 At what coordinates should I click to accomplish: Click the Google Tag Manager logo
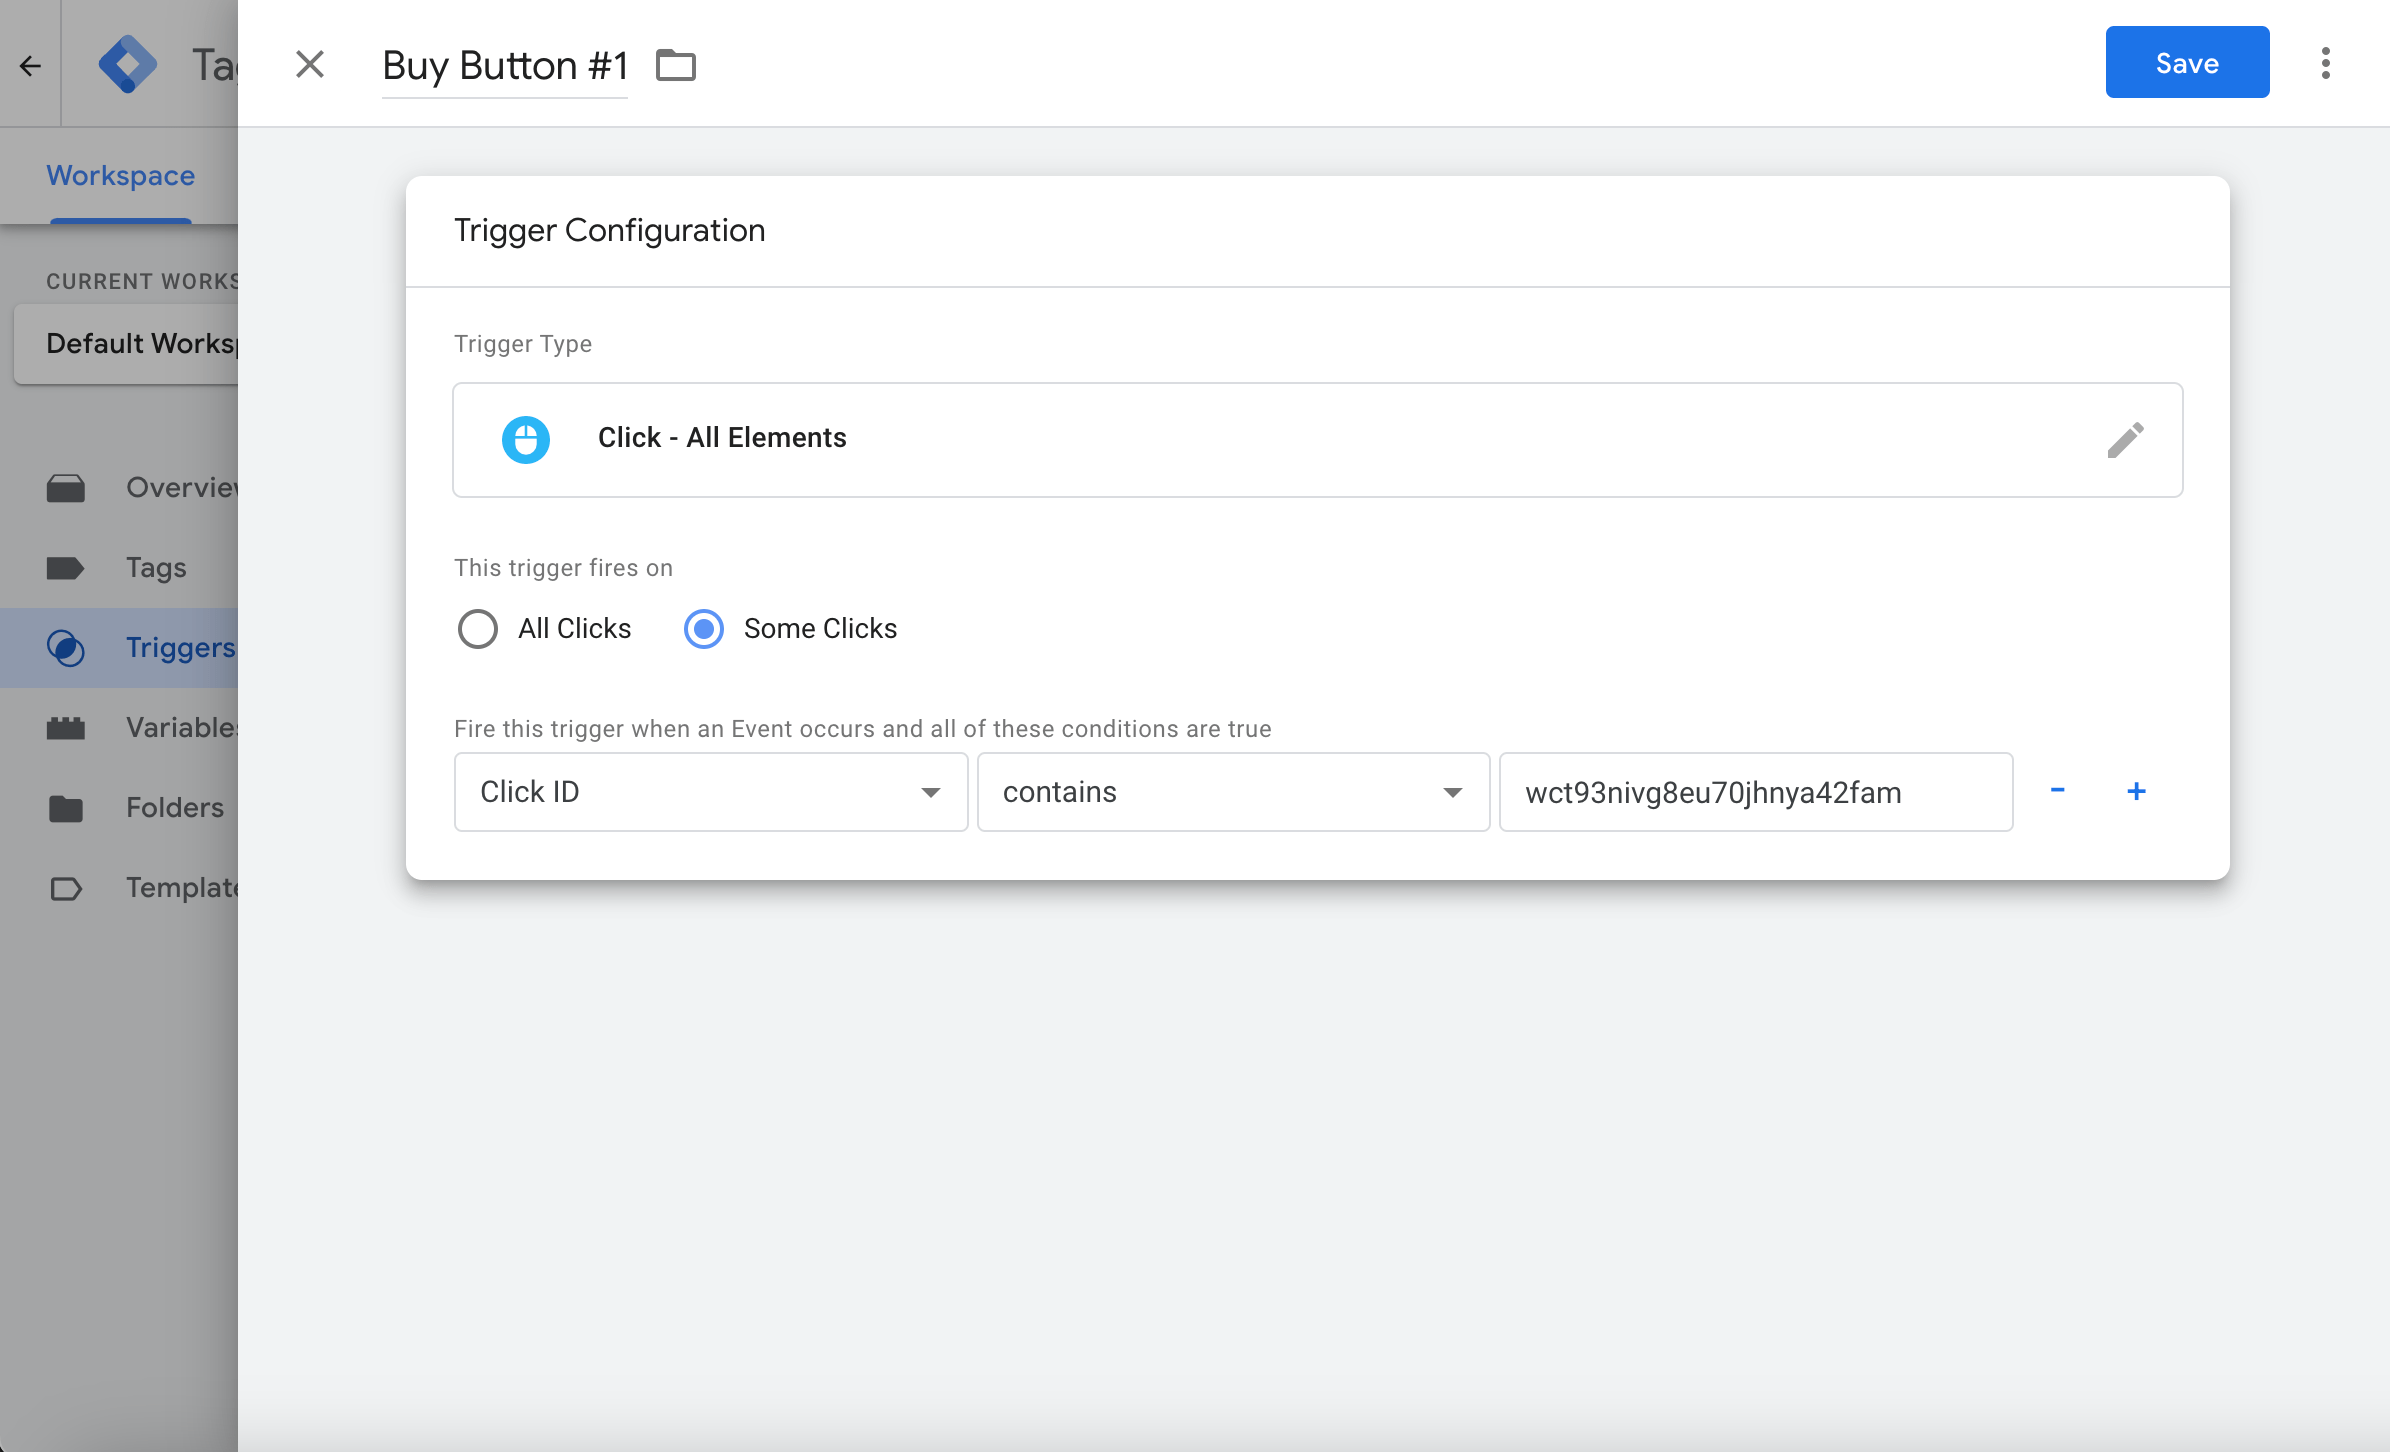(128, 64)
